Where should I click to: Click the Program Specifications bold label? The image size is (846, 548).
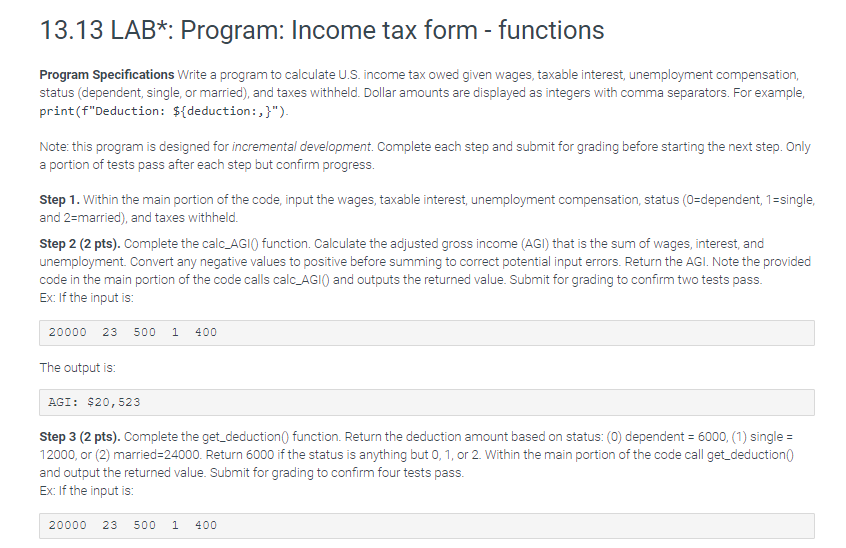[107, 74]
